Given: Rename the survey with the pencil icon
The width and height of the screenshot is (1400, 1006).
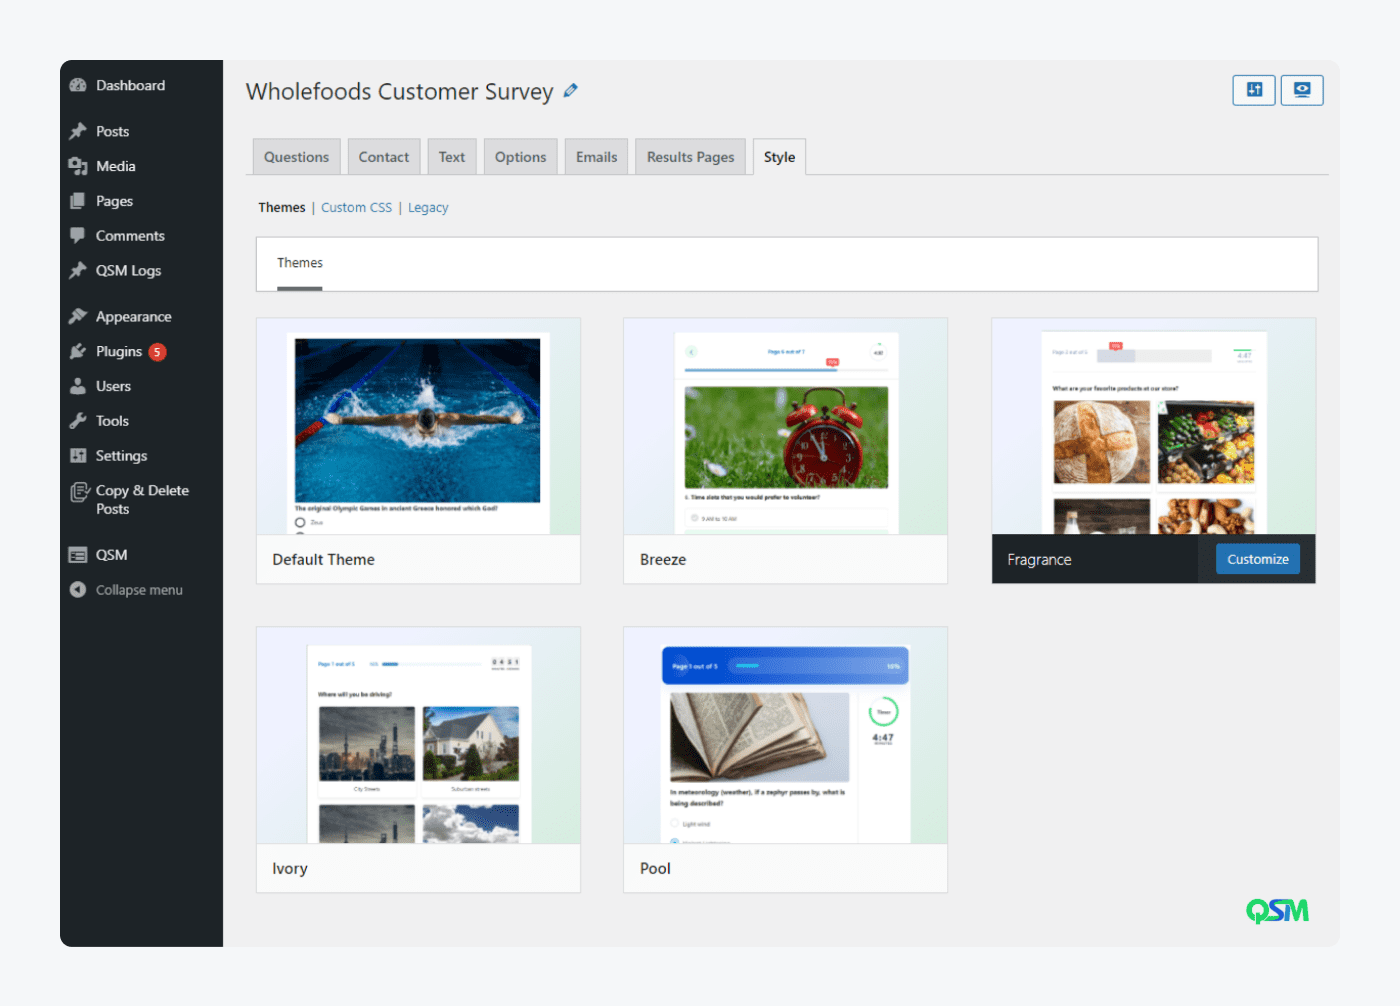Looking at the screenshot, I should (x=570, y=90).
